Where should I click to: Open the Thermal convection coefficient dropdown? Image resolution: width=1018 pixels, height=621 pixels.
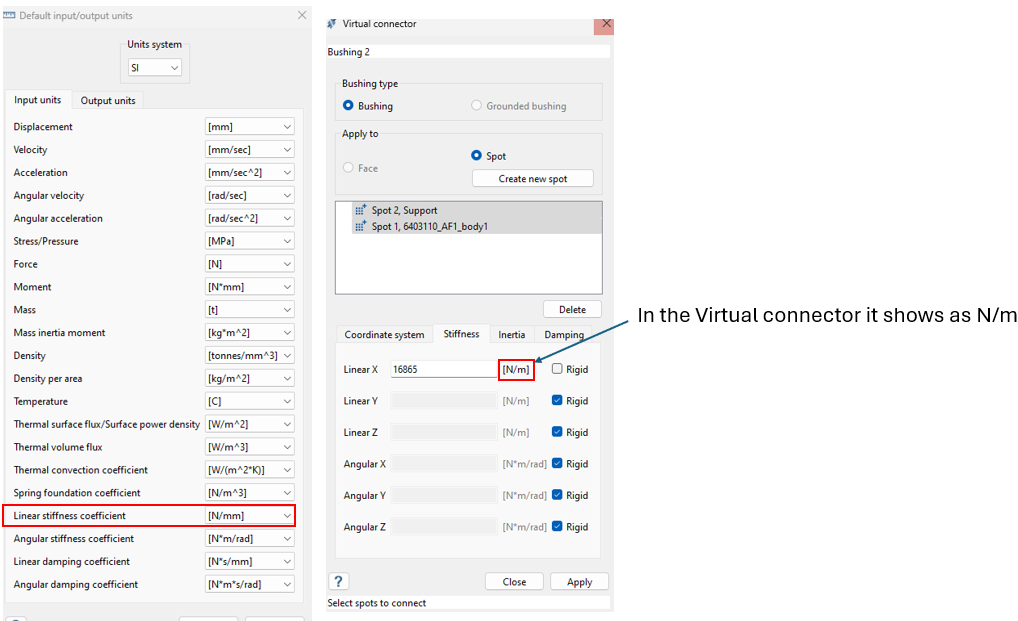coord(250,470)
